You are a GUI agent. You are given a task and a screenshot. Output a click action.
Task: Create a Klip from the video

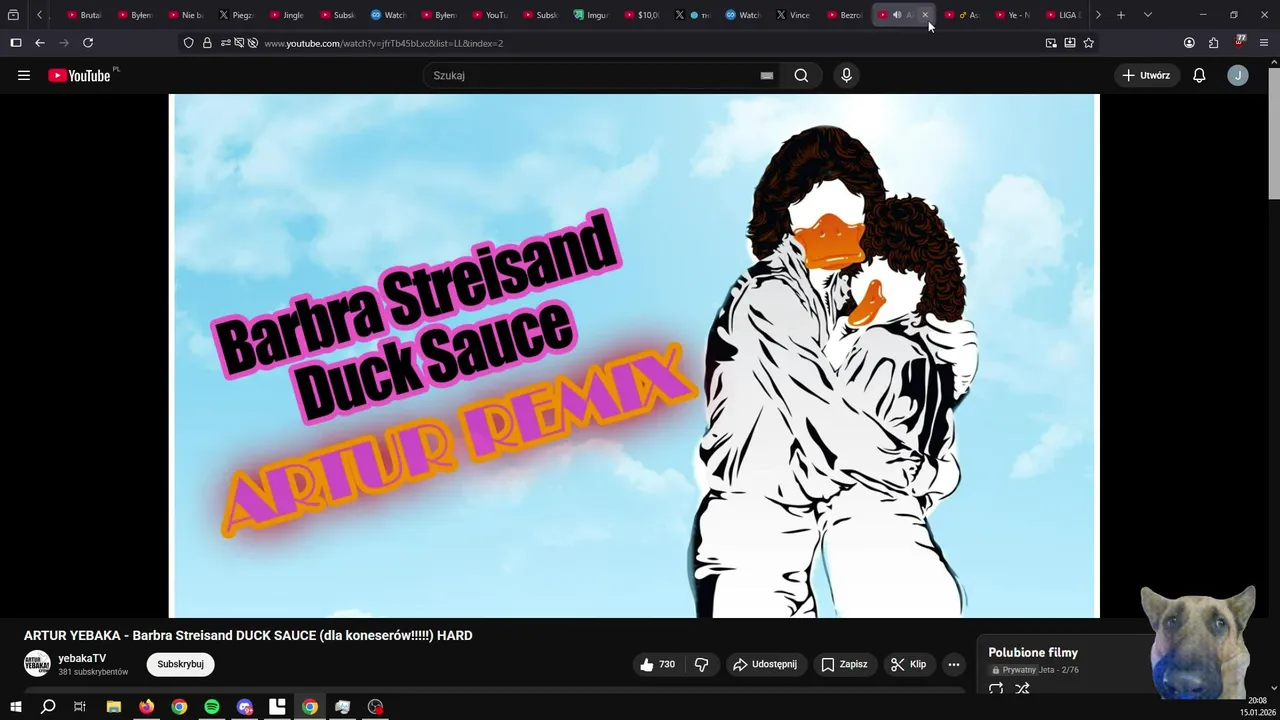(909, 664)
